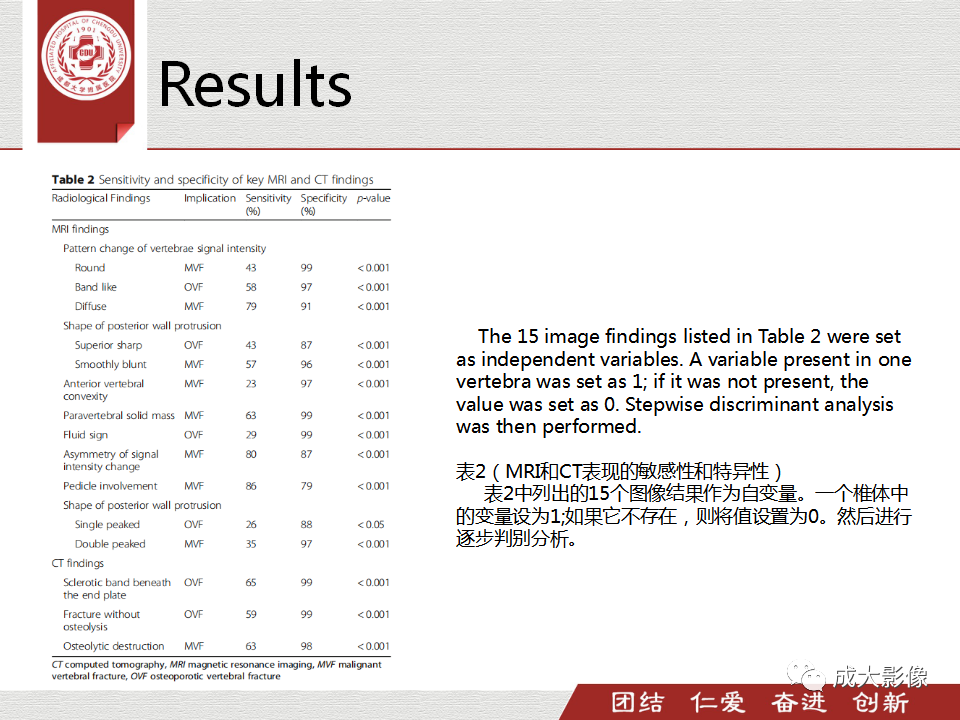Select the 'Single peaked' row label
The image size is (960, 720).
[x=107, y=524]
